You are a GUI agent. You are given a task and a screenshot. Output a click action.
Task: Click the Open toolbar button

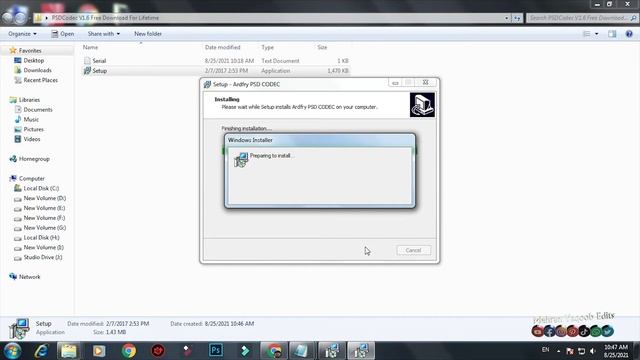point(63,33)
